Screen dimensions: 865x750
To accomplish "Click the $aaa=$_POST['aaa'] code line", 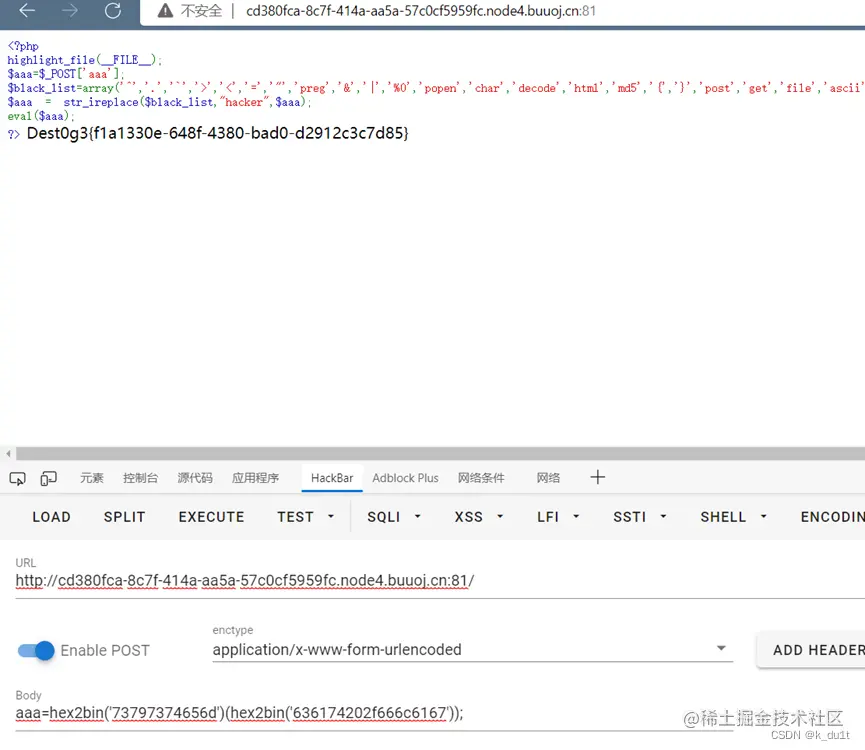I will click(x=66, y=74).
